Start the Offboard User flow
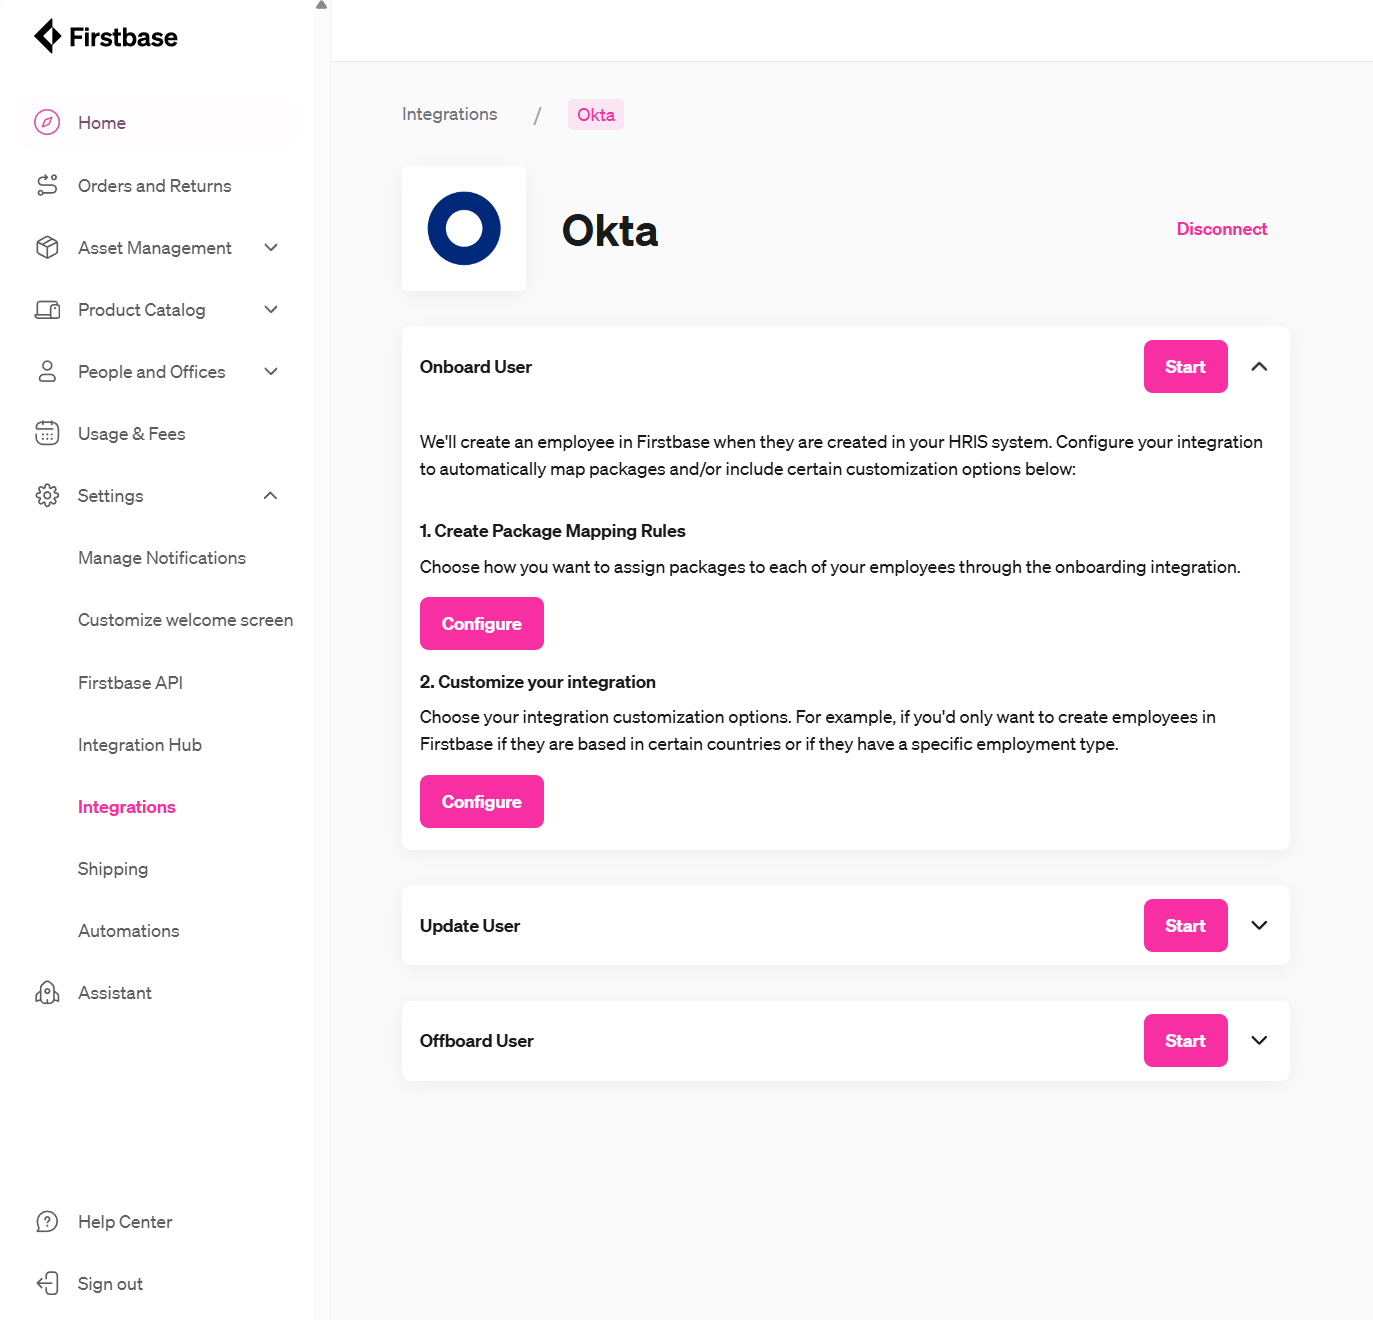 point(1185,1040)
